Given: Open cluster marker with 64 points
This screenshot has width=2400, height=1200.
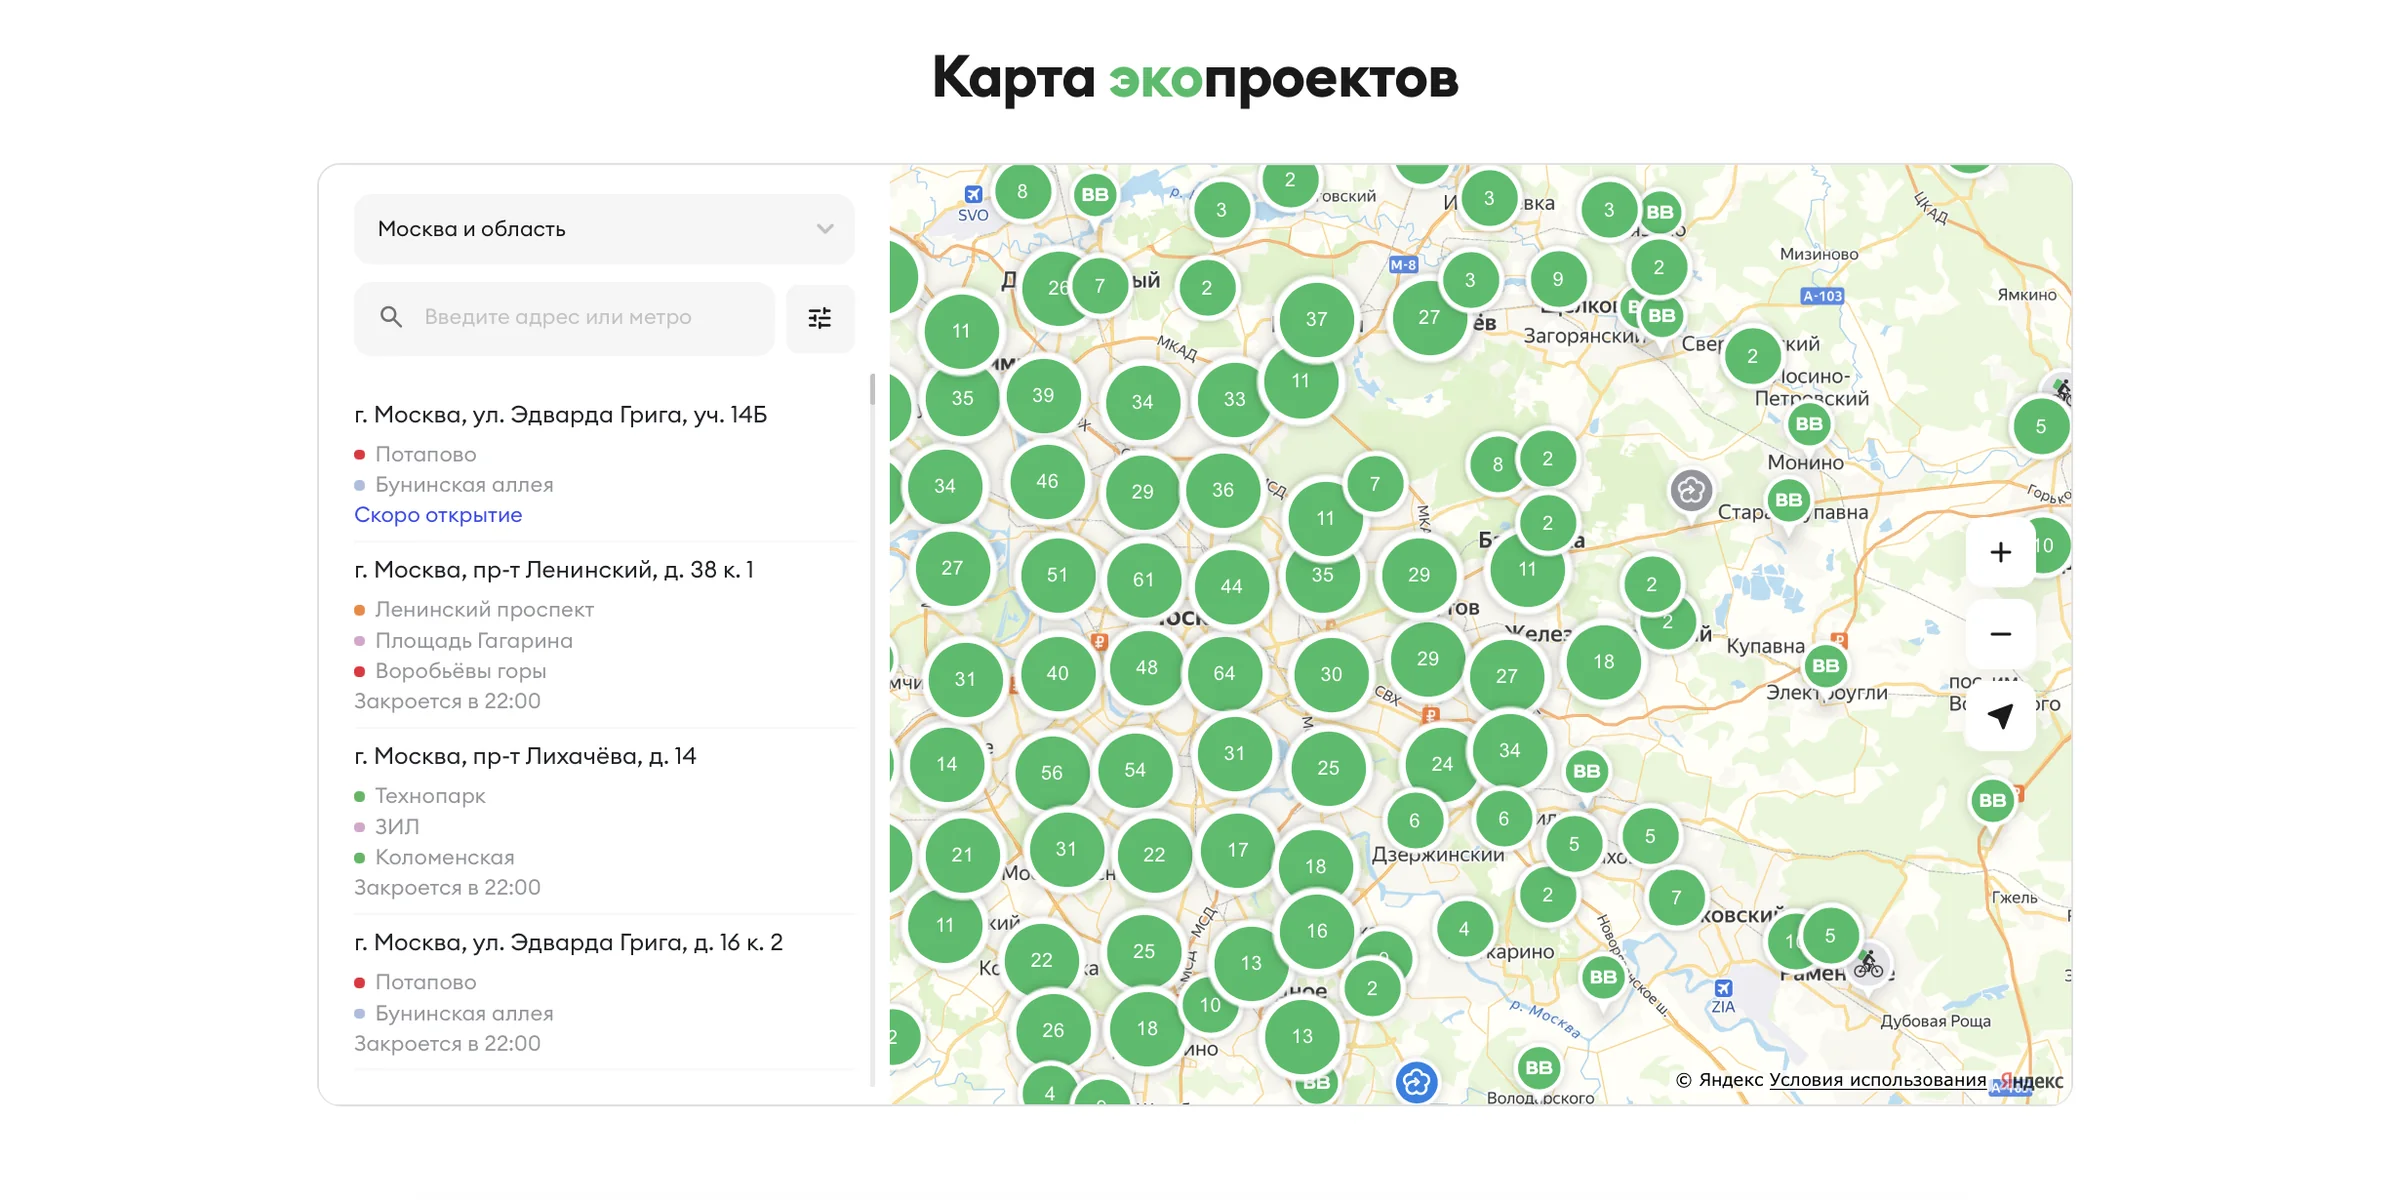Looking at the screenshot, I should pos(1224,674).
